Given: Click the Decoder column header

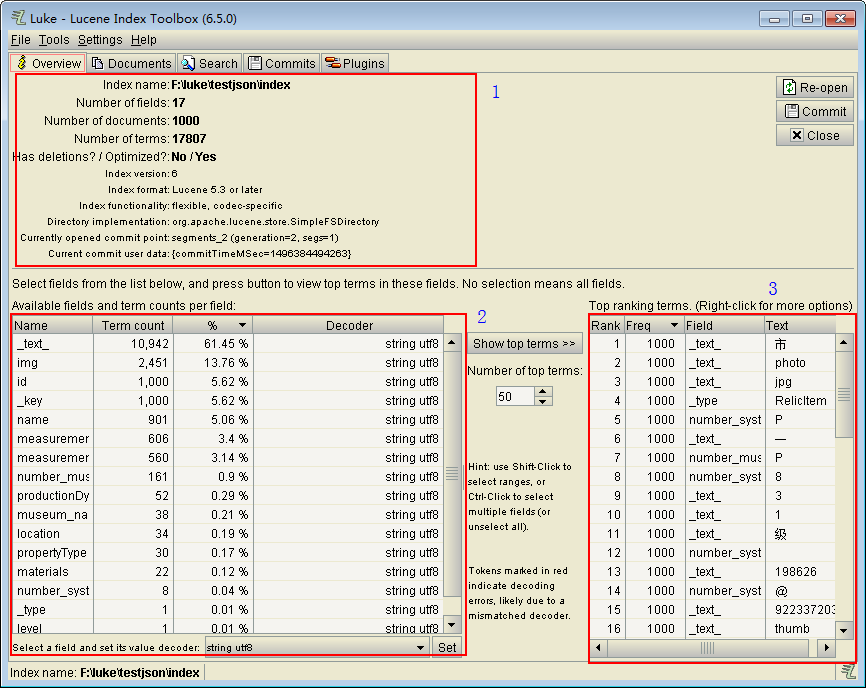Looking at the screenshot, I should click(x=348, y=325).
